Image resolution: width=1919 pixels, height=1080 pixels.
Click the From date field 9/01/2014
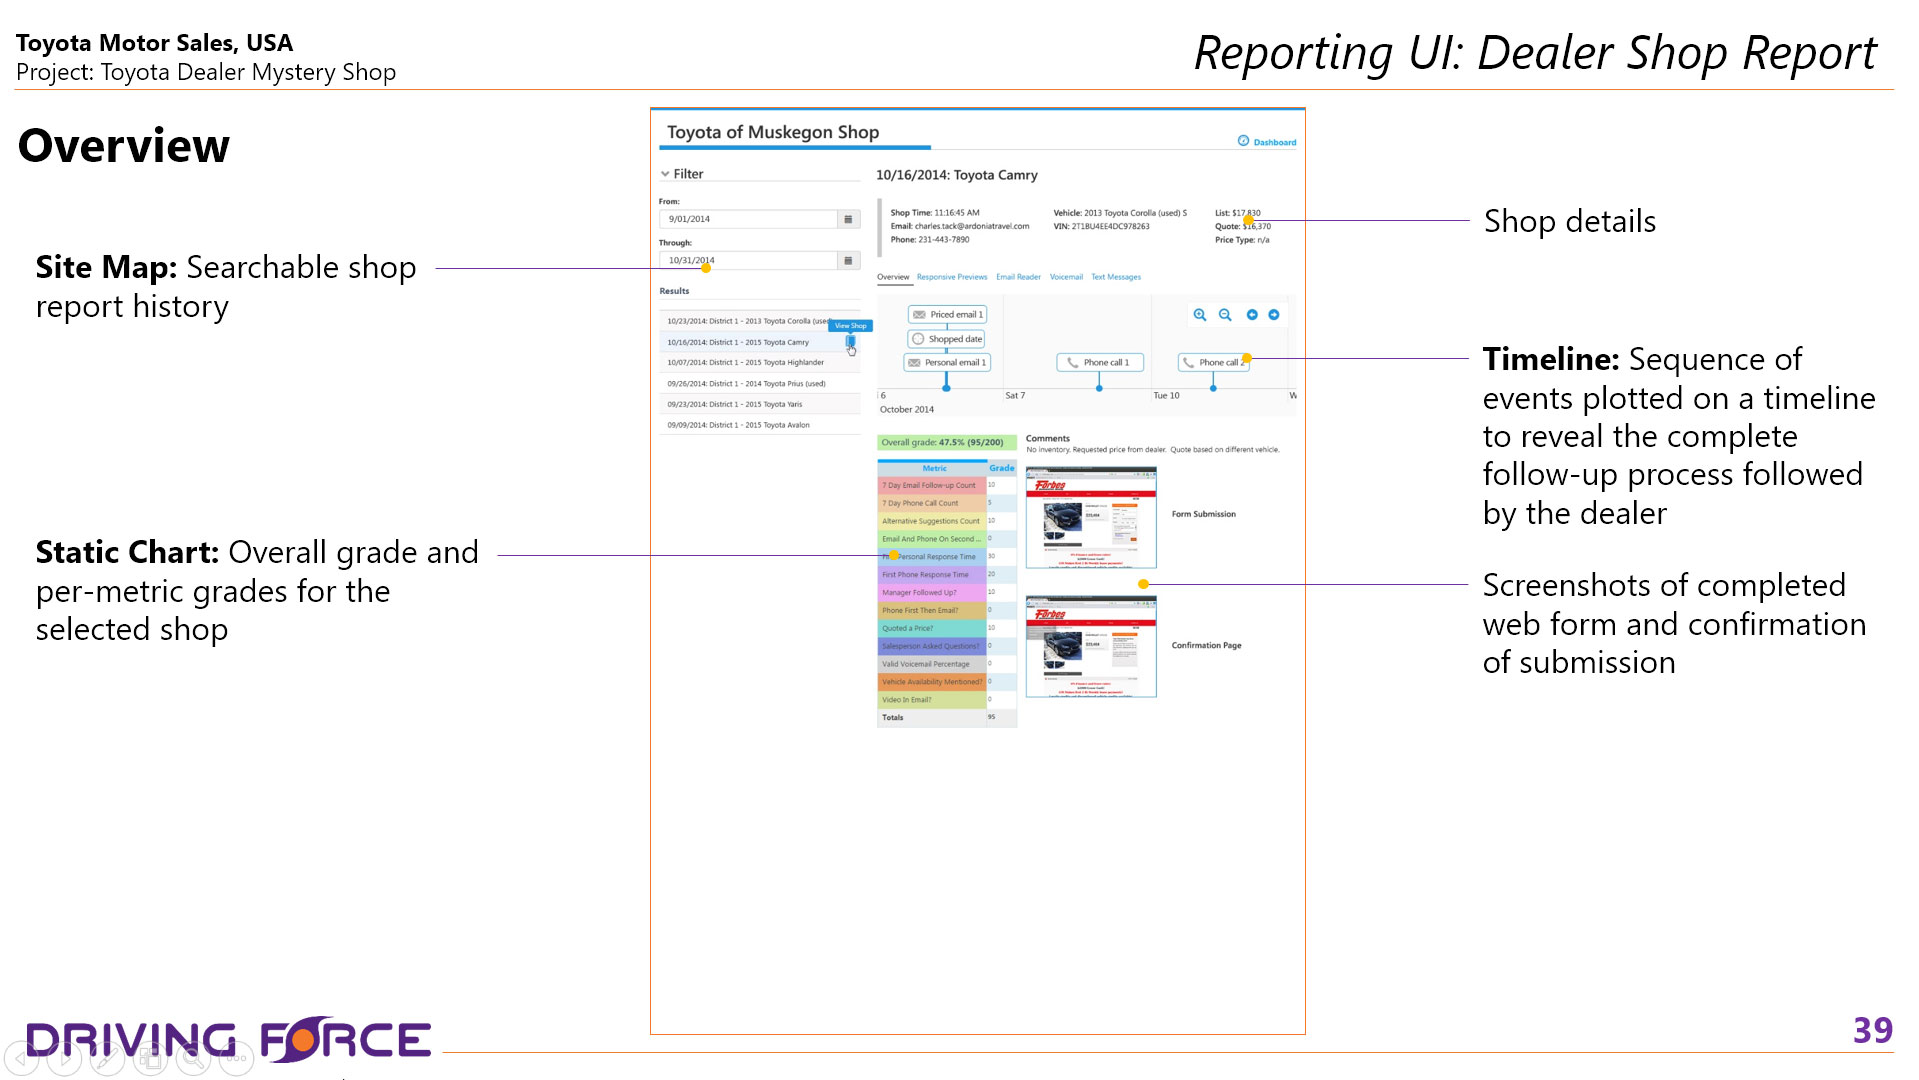(x=748, y=219)
